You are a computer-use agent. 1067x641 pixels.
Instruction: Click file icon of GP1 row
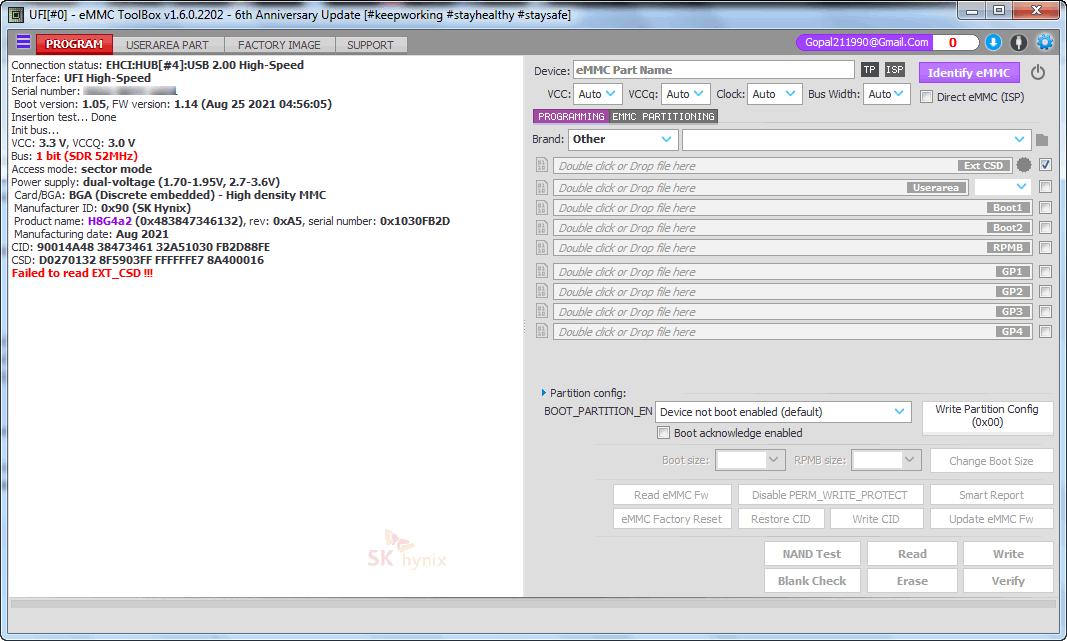pos(542,271)
